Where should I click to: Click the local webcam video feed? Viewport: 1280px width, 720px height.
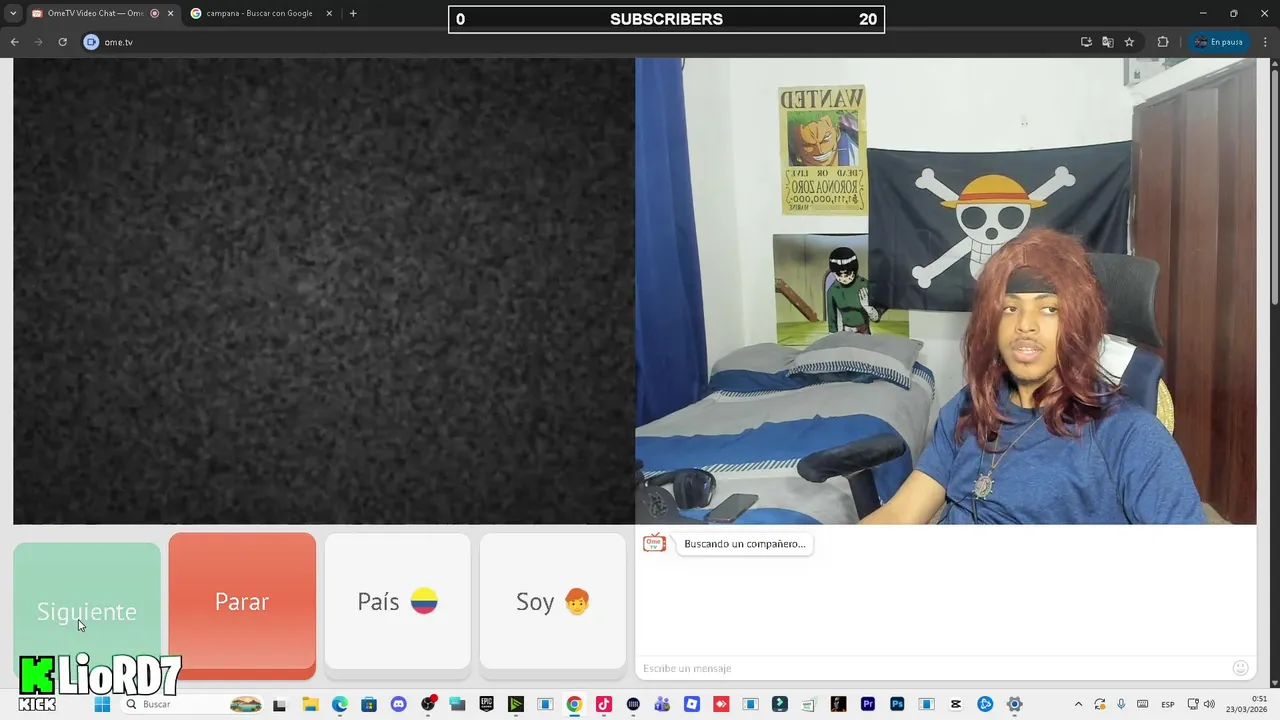point(945,291)
